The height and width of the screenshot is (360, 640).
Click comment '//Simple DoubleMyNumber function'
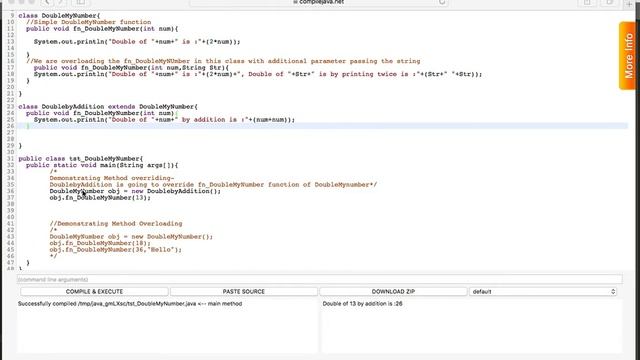89,22
